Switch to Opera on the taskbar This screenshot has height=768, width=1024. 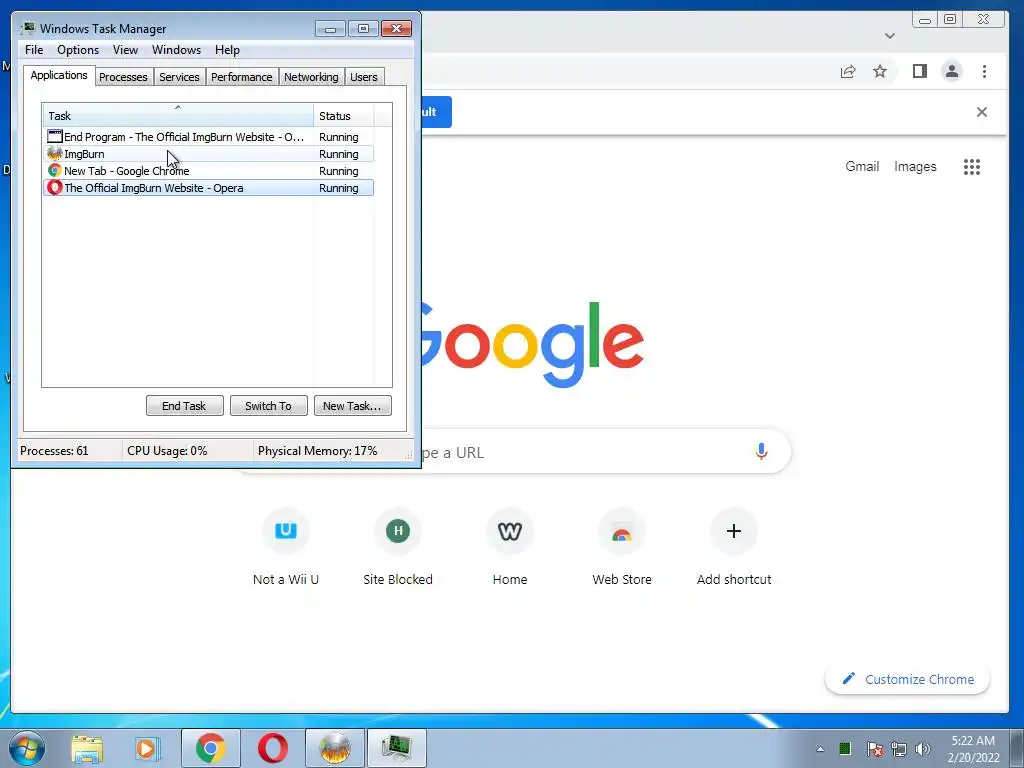point(272,748)
